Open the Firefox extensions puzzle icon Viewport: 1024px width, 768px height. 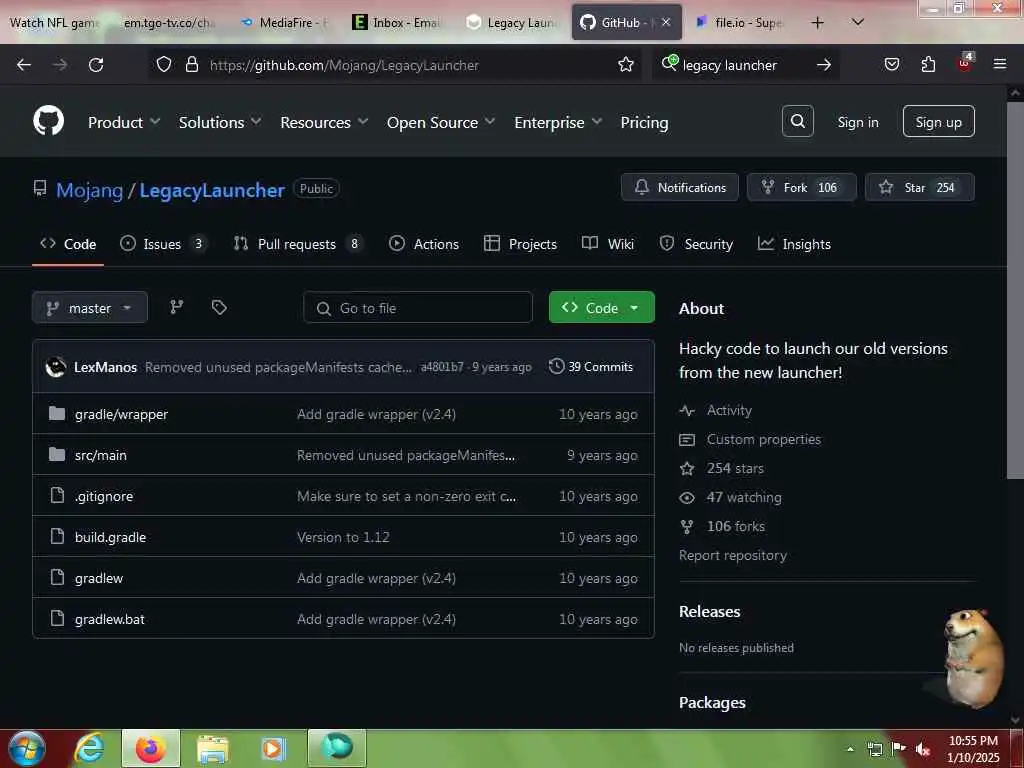(928, 65)
